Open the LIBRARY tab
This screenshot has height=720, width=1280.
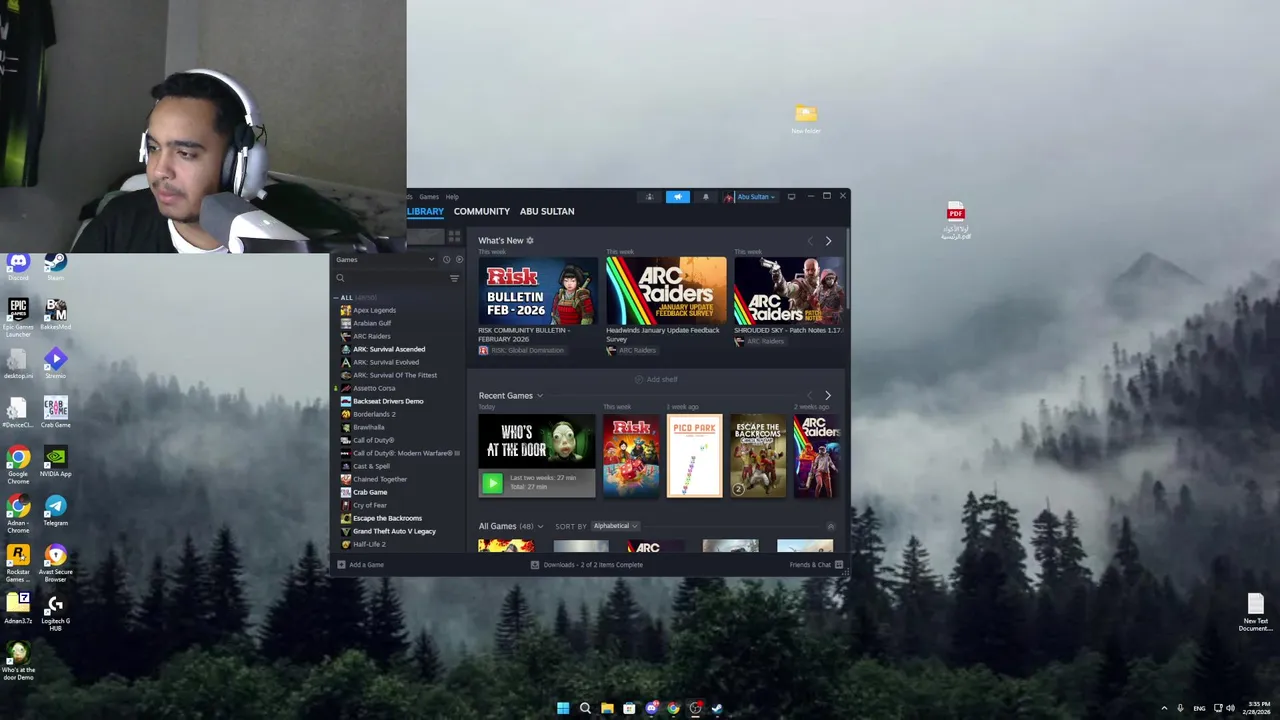pyautogui.click(x=425, y=211)
